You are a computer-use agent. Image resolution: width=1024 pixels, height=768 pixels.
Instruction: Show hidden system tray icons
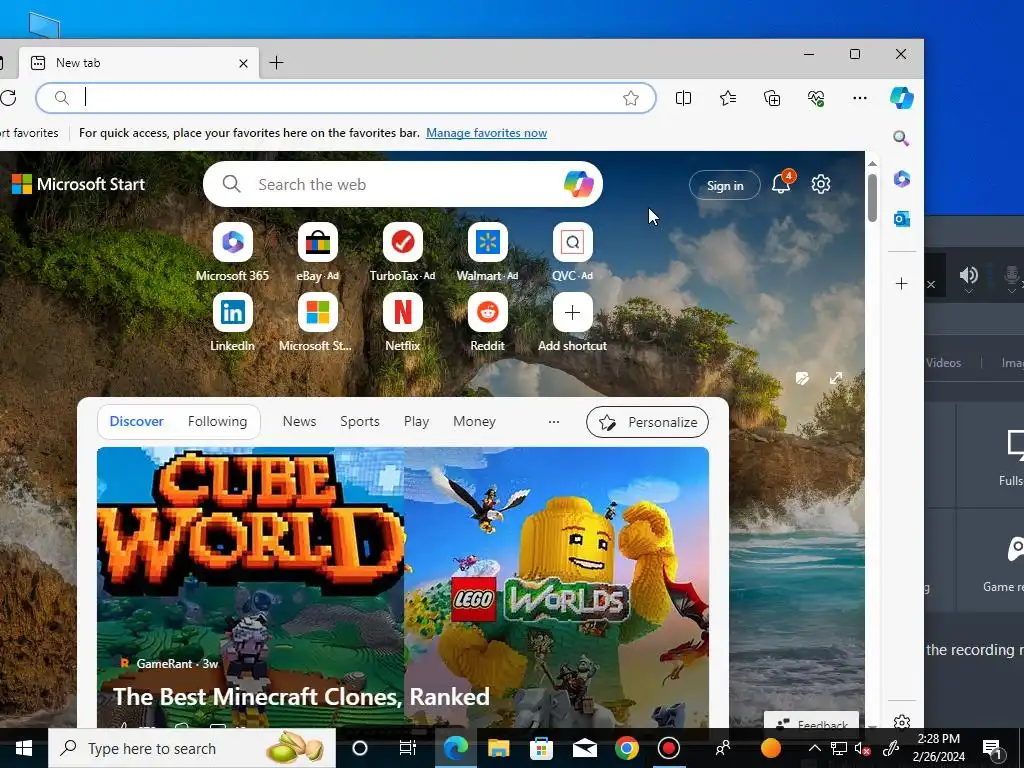[x=814, y=748]
